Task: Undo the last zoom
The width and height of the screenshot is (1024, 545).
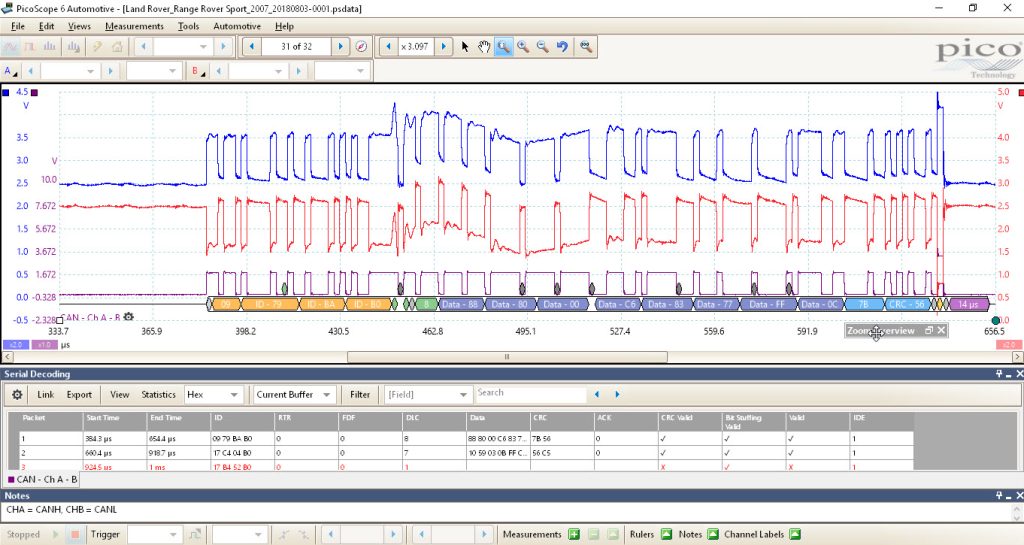Action: point(562,46)
